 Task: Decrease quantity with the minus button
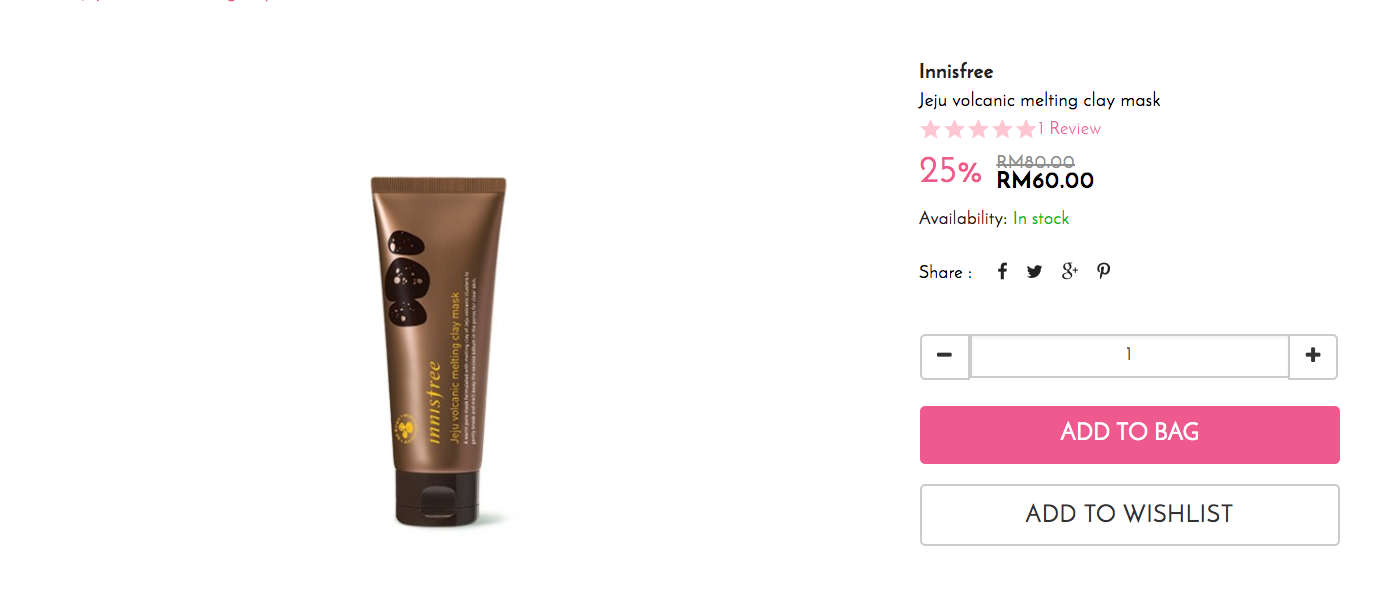pyautogui.click(x=945, y=356)
